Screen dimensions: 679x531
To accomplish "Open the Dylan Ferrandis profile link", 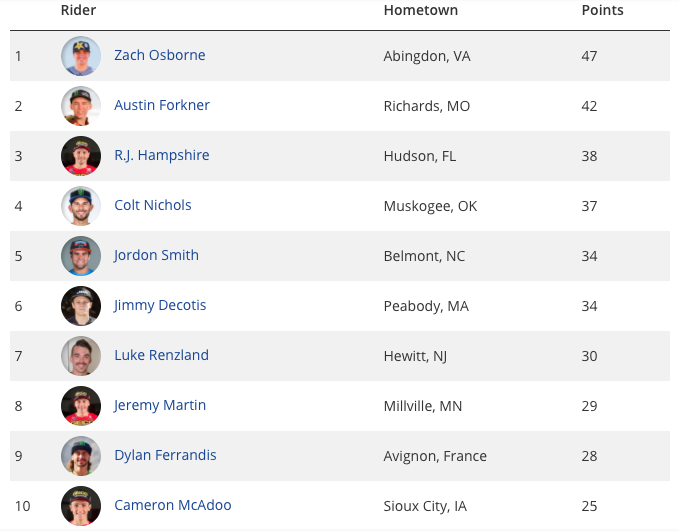I will (165, 455).
